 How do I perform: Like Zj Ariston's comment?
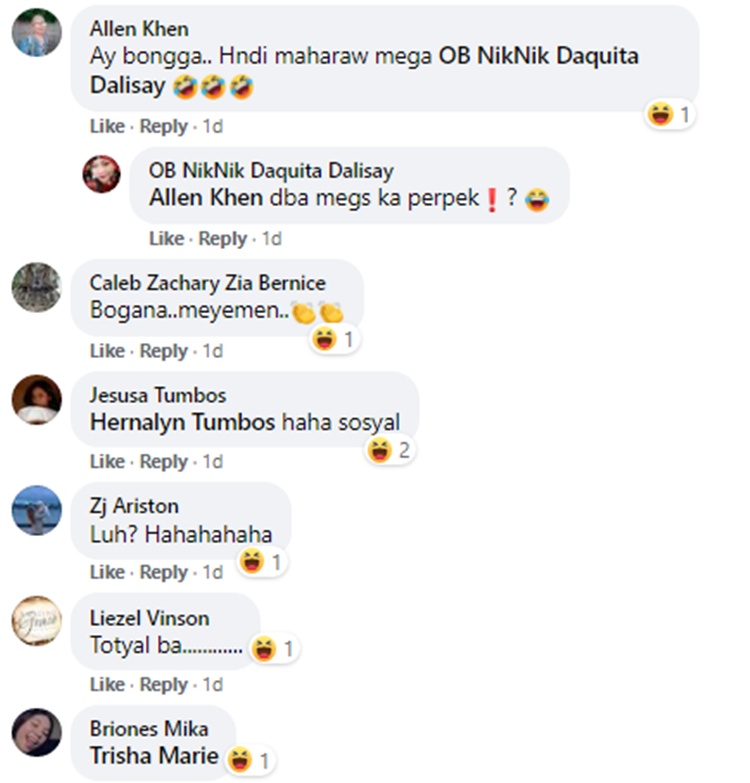[x=107, y=572]
